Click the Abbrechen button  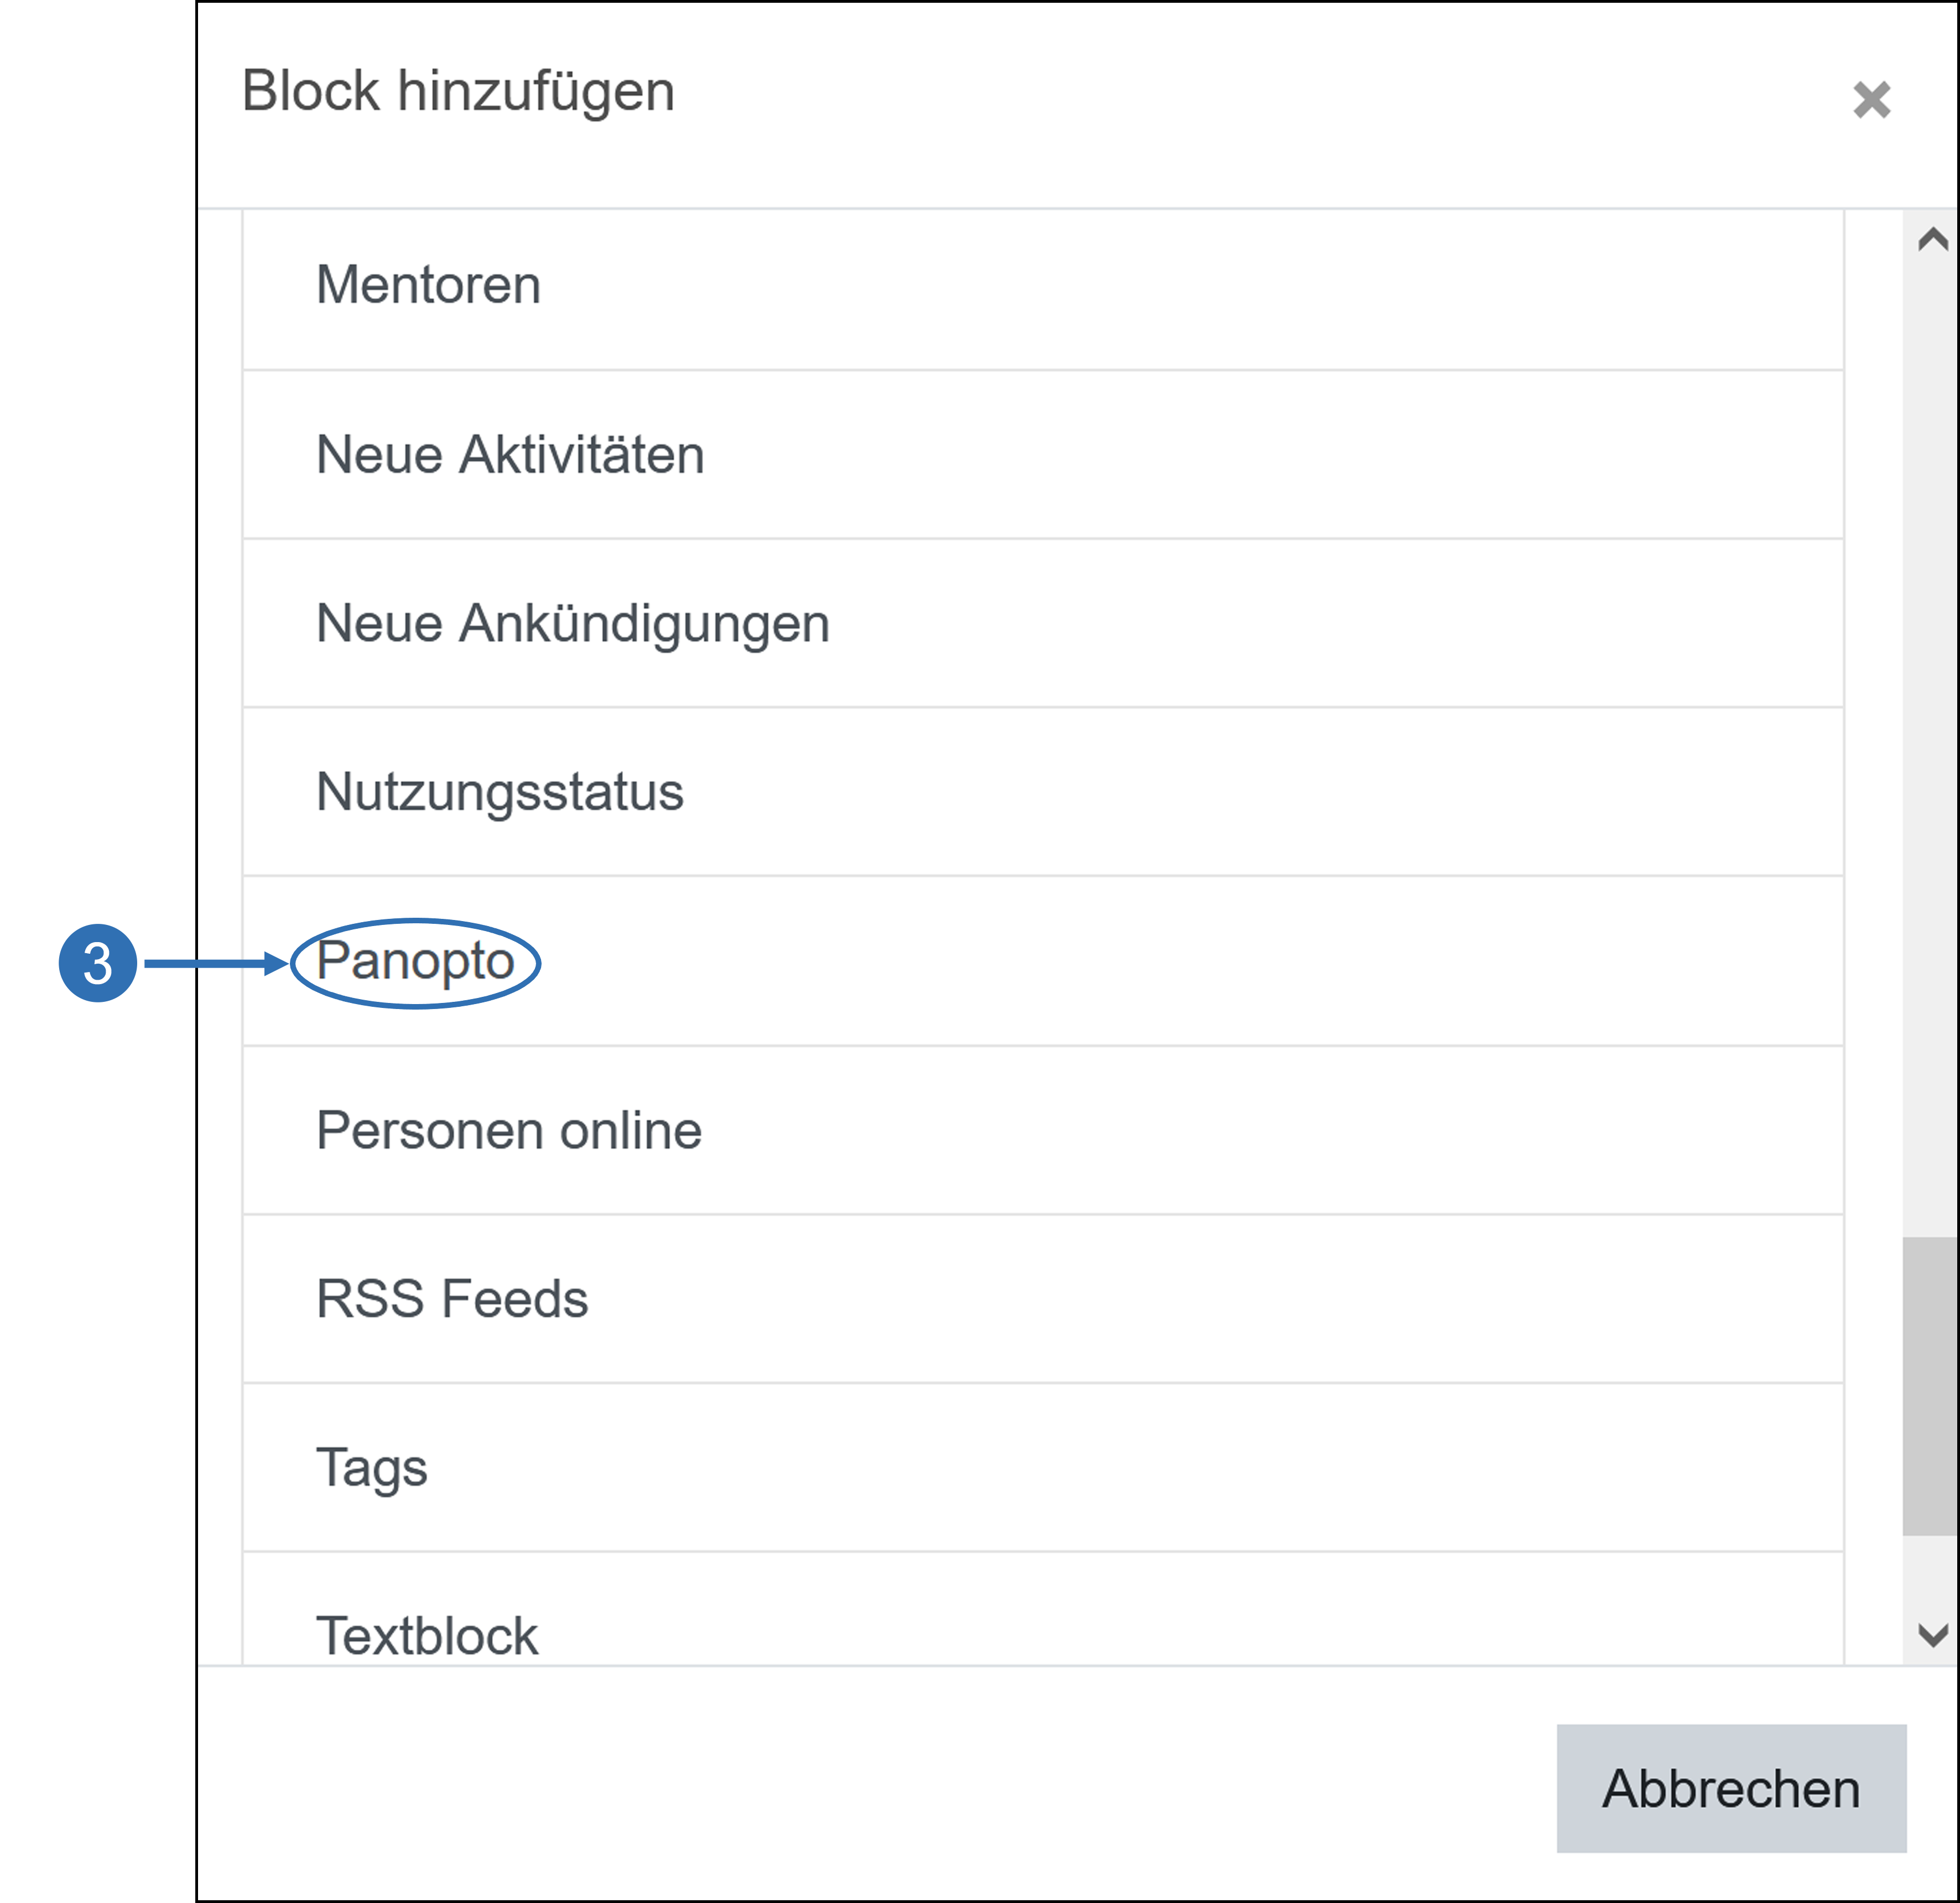[x=1731, y=1788]
